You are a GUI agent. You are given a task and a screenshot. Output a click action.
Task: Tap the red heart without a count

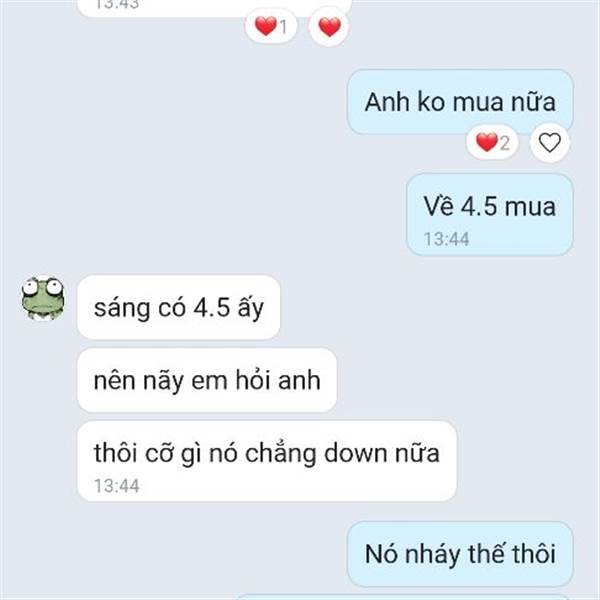coord(329,26)
